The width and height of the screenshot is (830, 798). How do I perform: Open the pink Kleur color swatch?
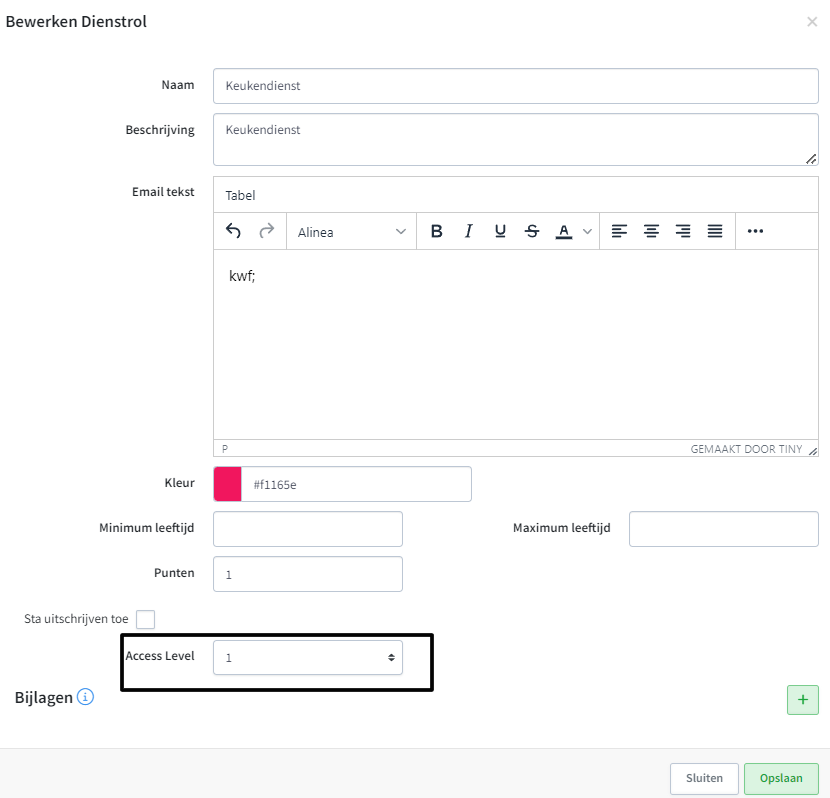point(228,484)
